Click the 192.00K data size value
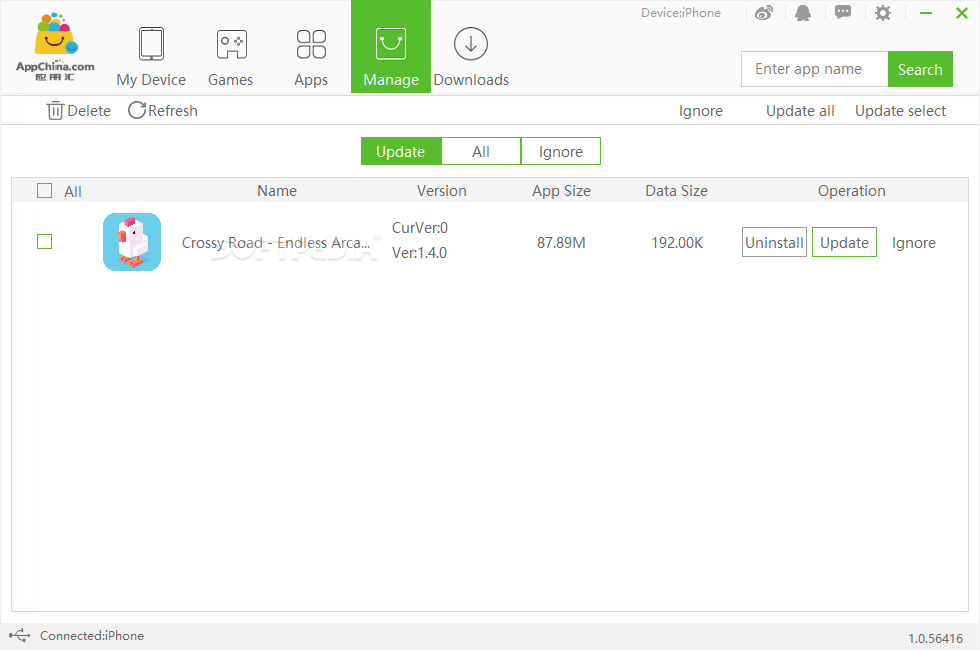The height and width of the screenshot is (650, 980). [x=678, y=242]
